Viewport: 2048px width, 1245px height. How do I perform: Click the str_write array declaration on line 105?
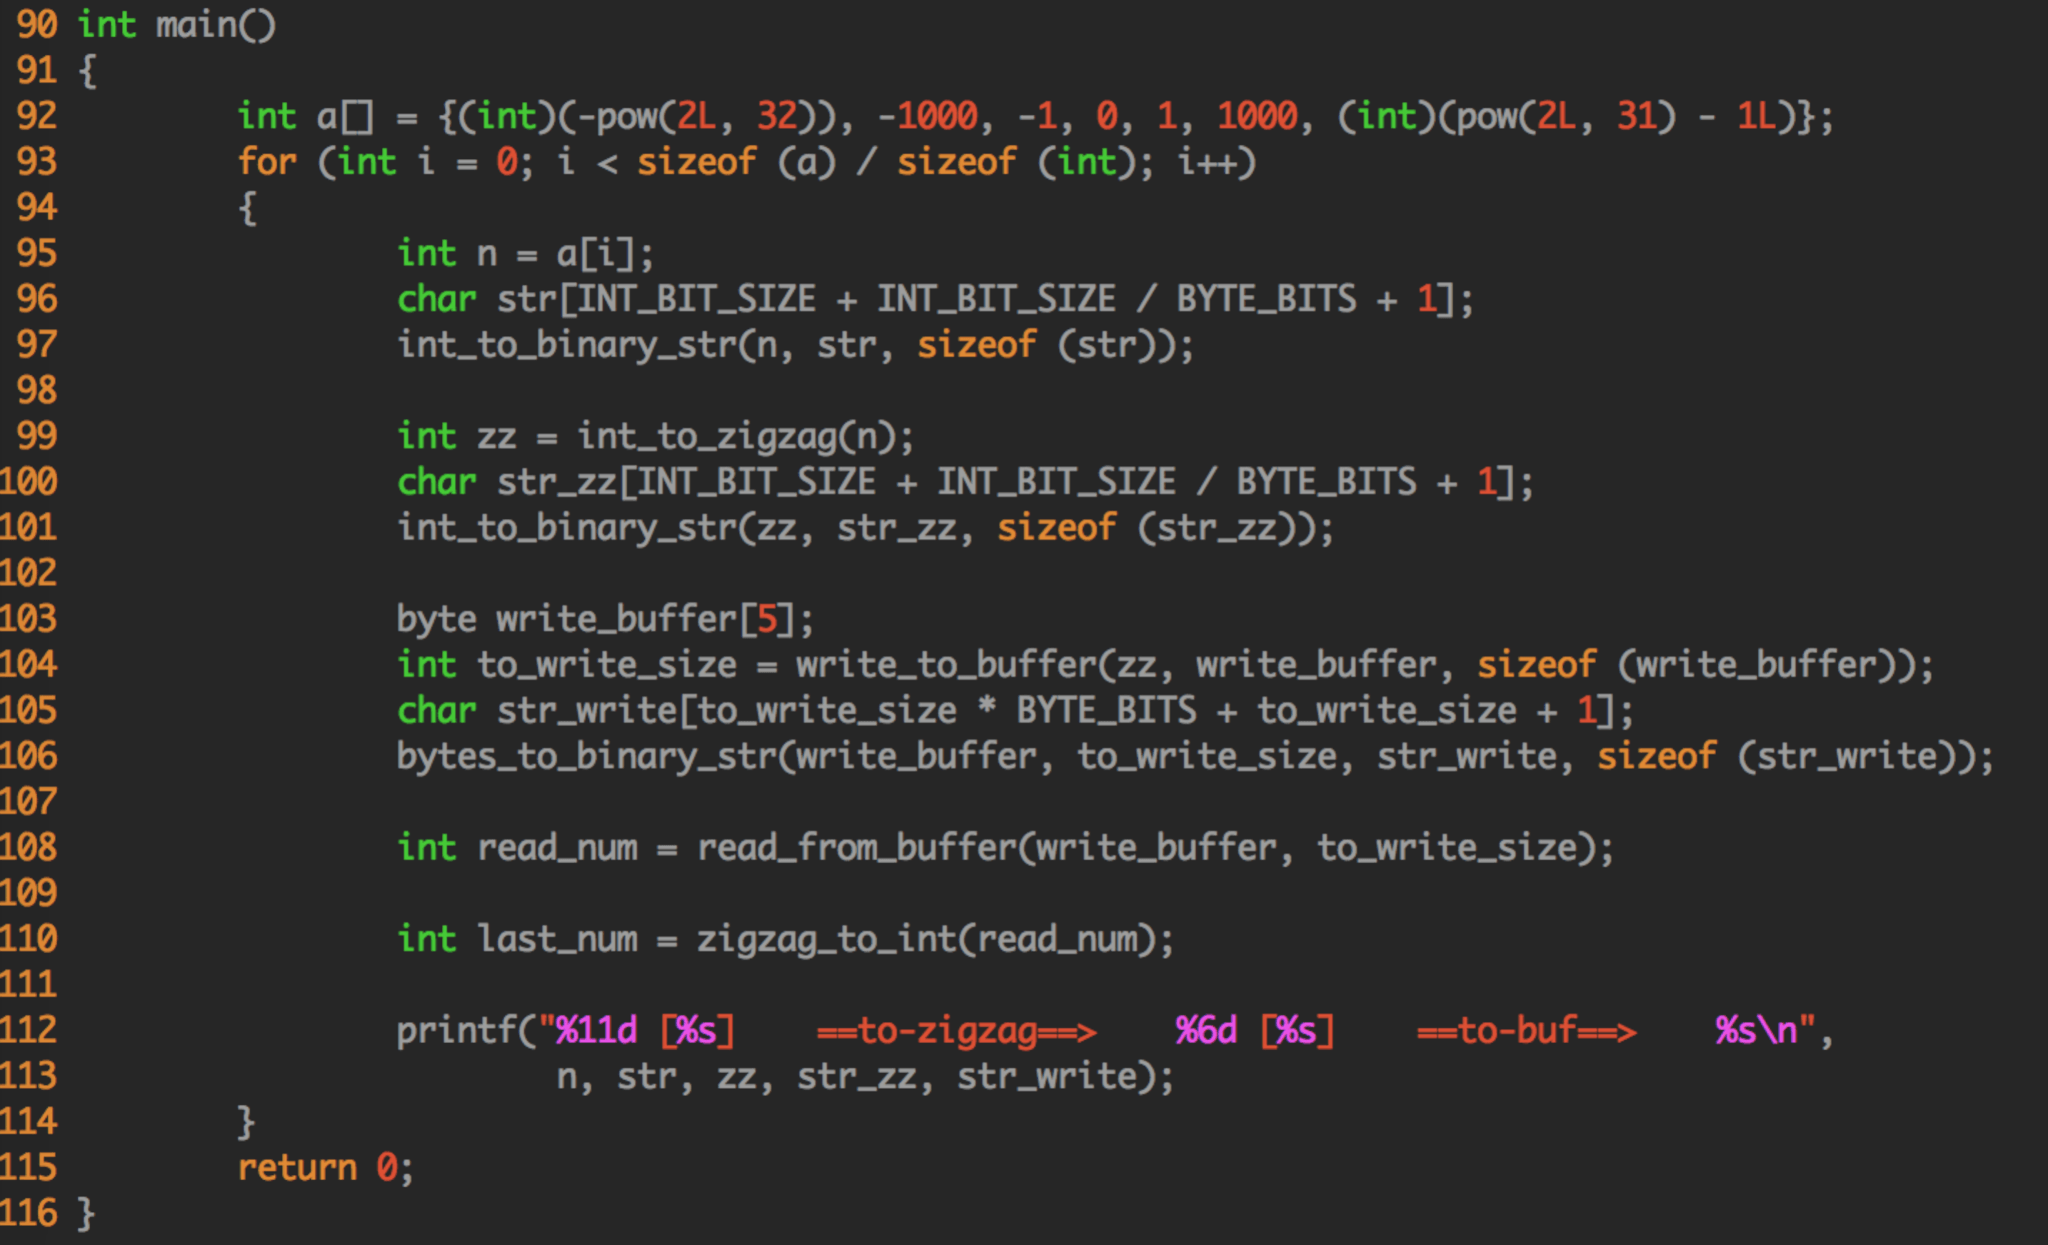point(587,711)
